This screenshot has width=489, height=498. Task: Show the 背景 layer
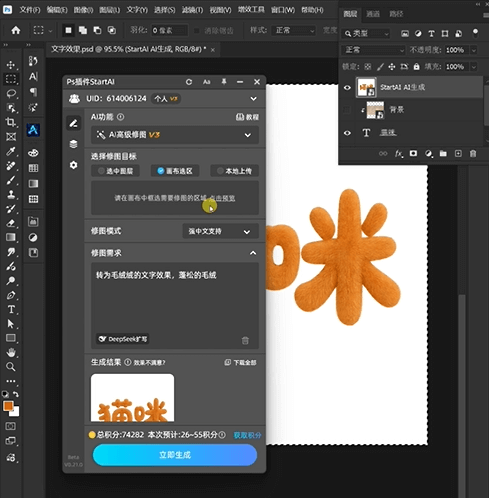pyautogui.click(x=347, y=110)
